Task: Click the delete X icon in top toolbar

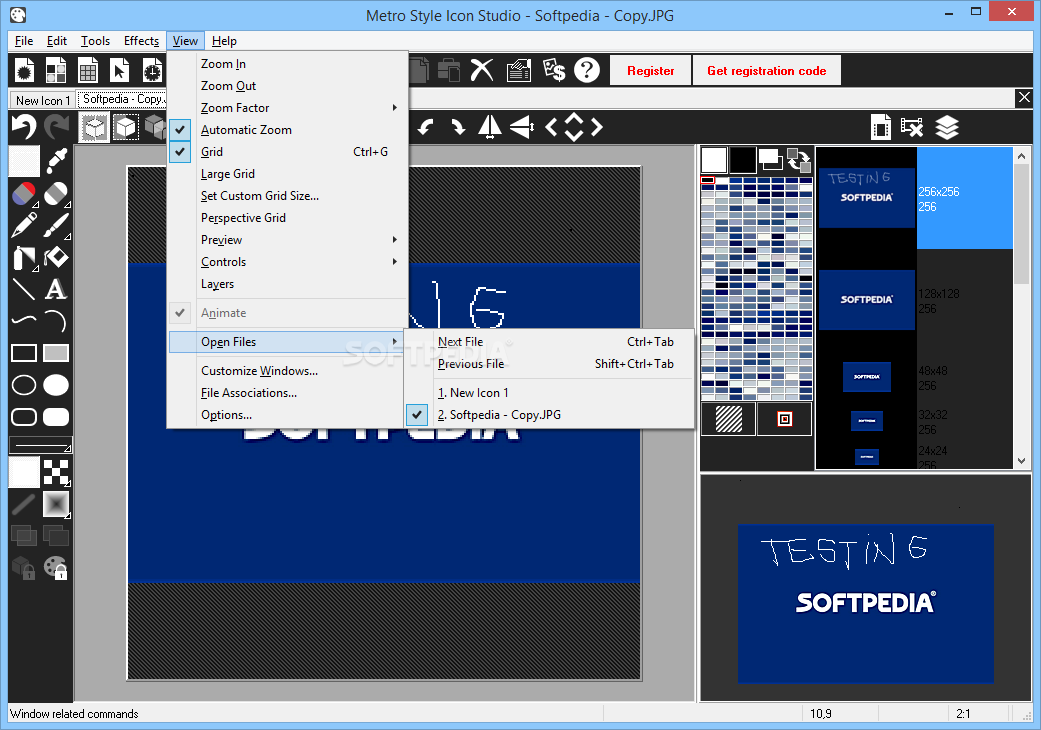Action: (483, 70)
